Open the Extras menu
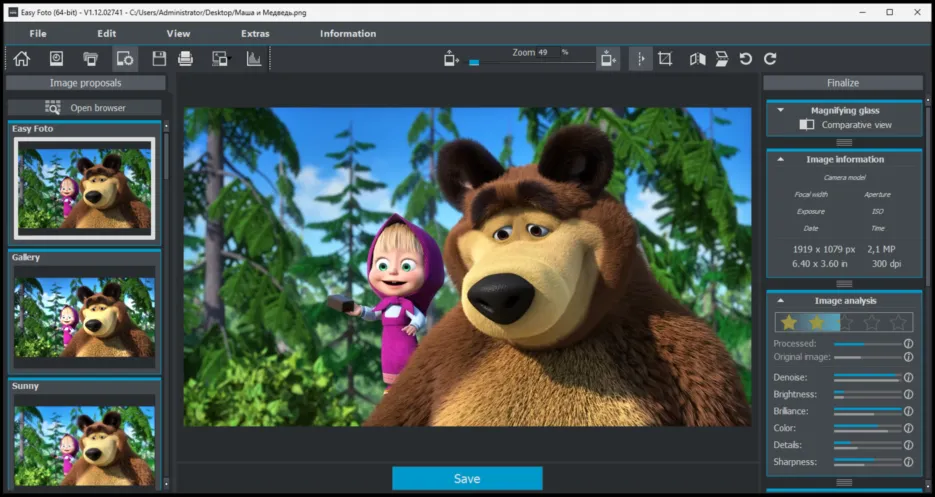935x497 pixels. coord(255,33)
